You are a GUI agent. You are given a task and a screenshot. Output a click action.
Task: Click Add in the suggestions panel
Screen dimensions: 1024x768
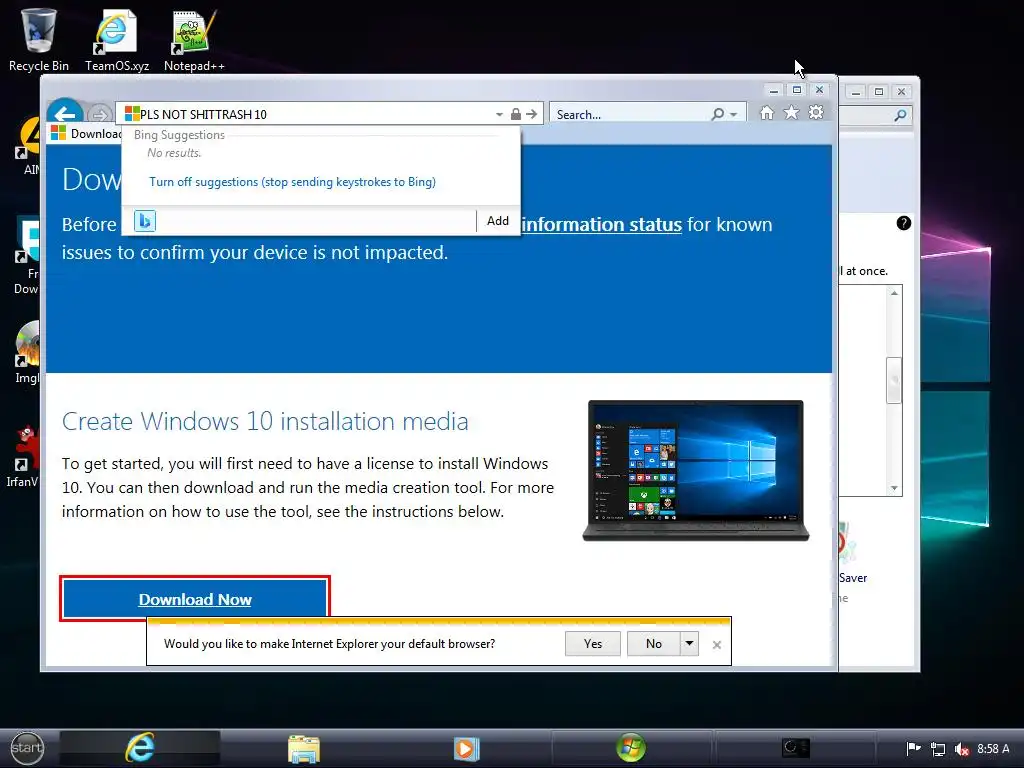point(498,221)
